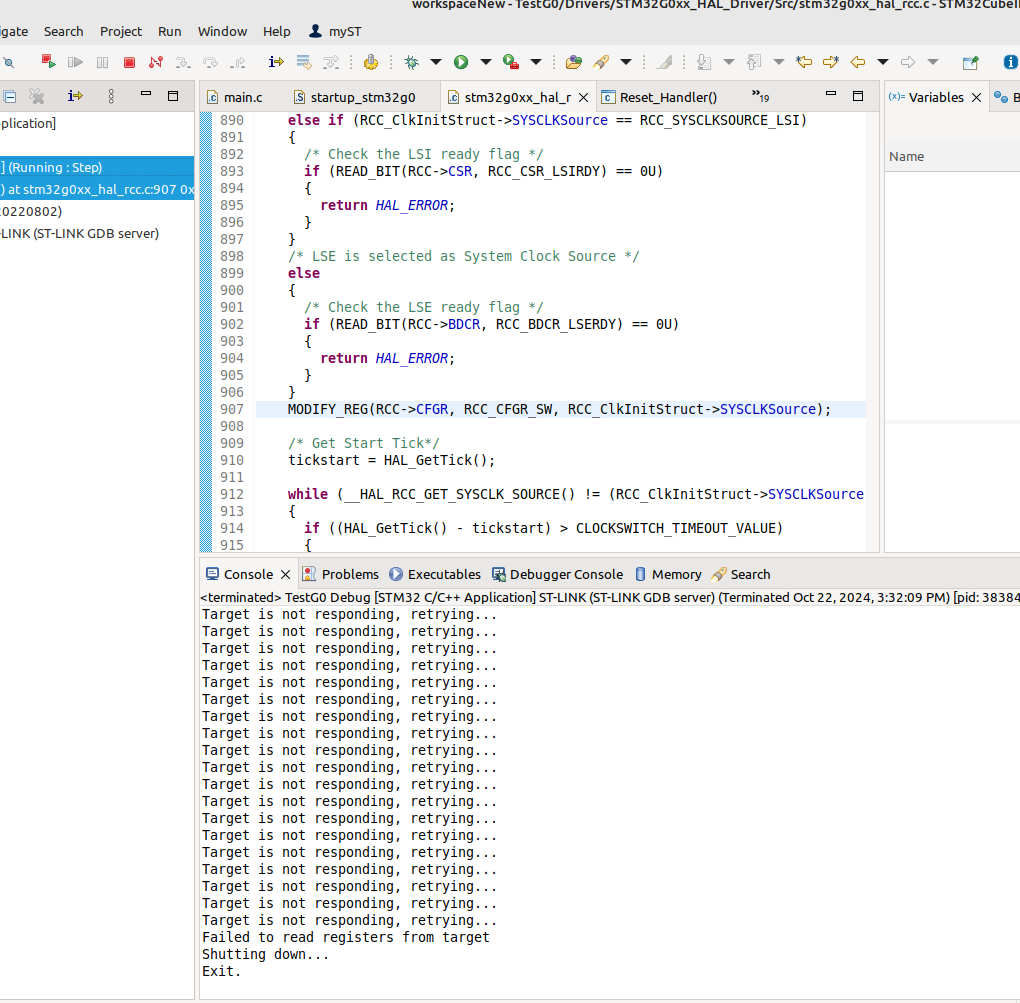The height and width of the screenshot is (1003, 1020).
Task: Launch the Run configuration
Action: [x=462, y=62]
